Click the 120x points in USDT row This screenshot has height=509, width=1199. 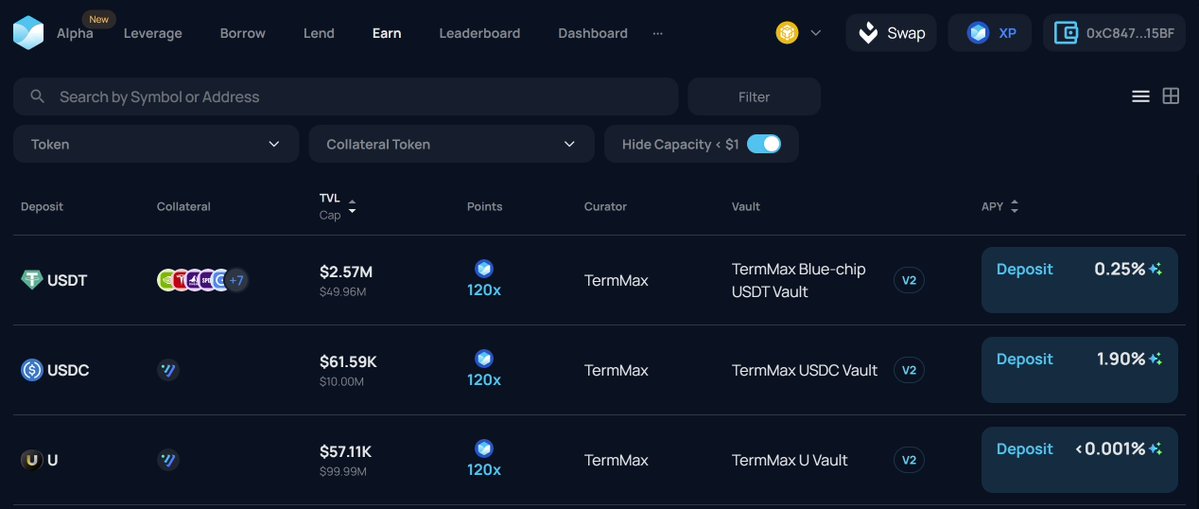pos(484,290)
